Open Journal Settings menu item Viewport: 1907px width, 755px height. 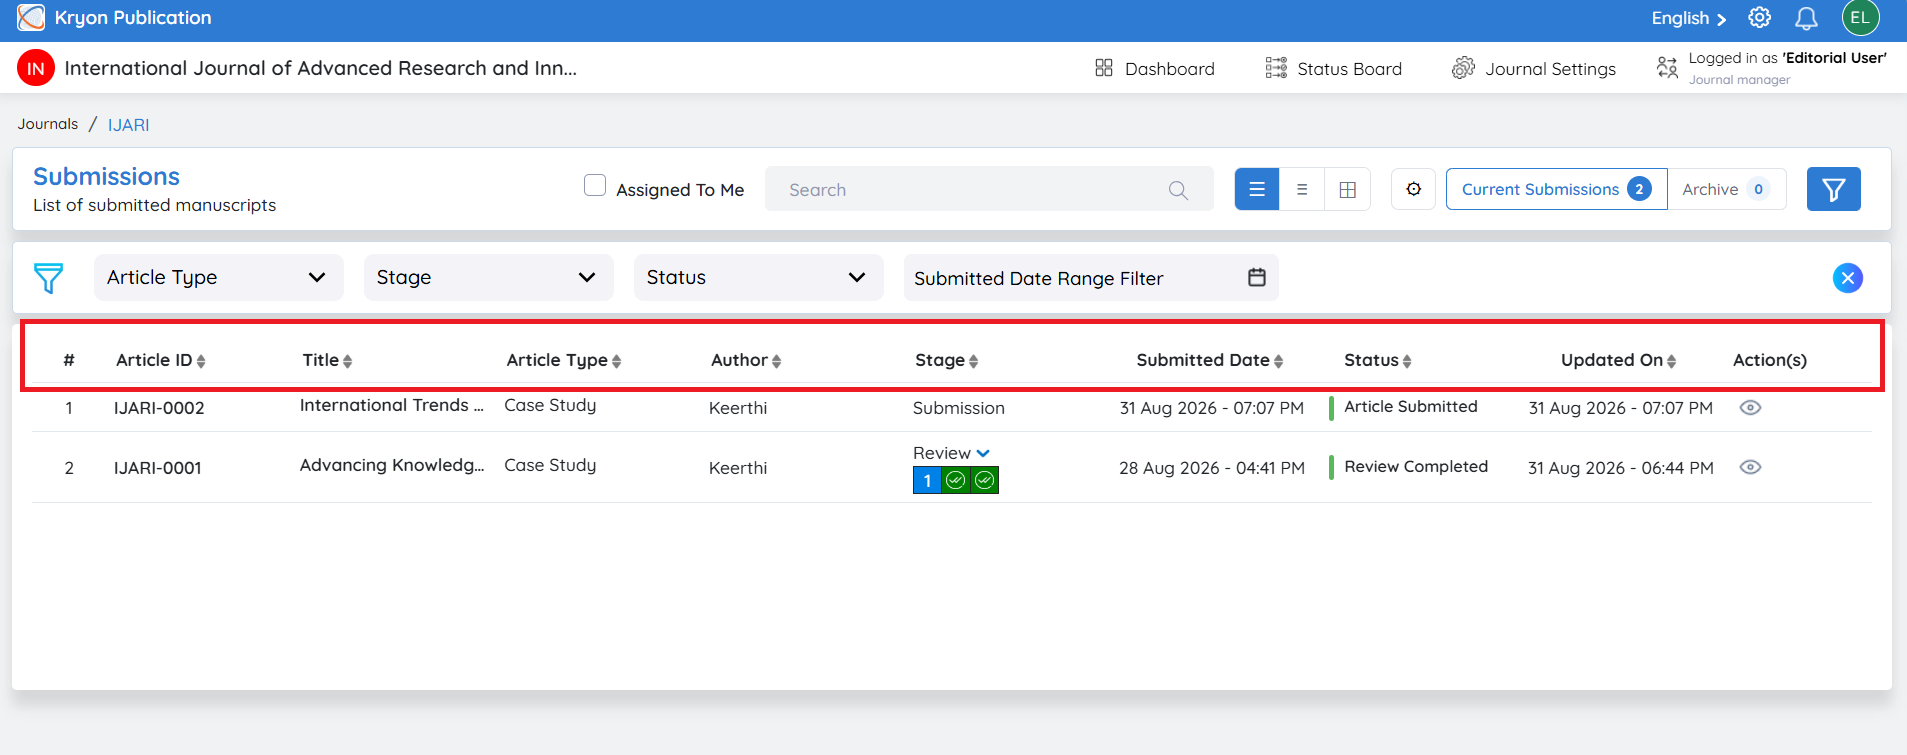pos(1534,68)
